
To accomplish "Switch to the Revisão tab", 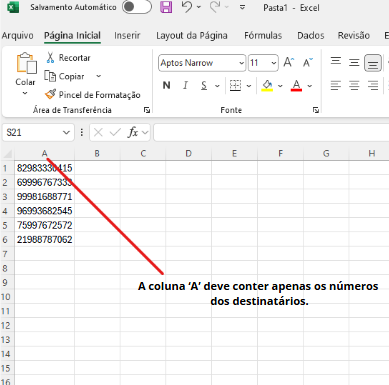I will [354, 35].
